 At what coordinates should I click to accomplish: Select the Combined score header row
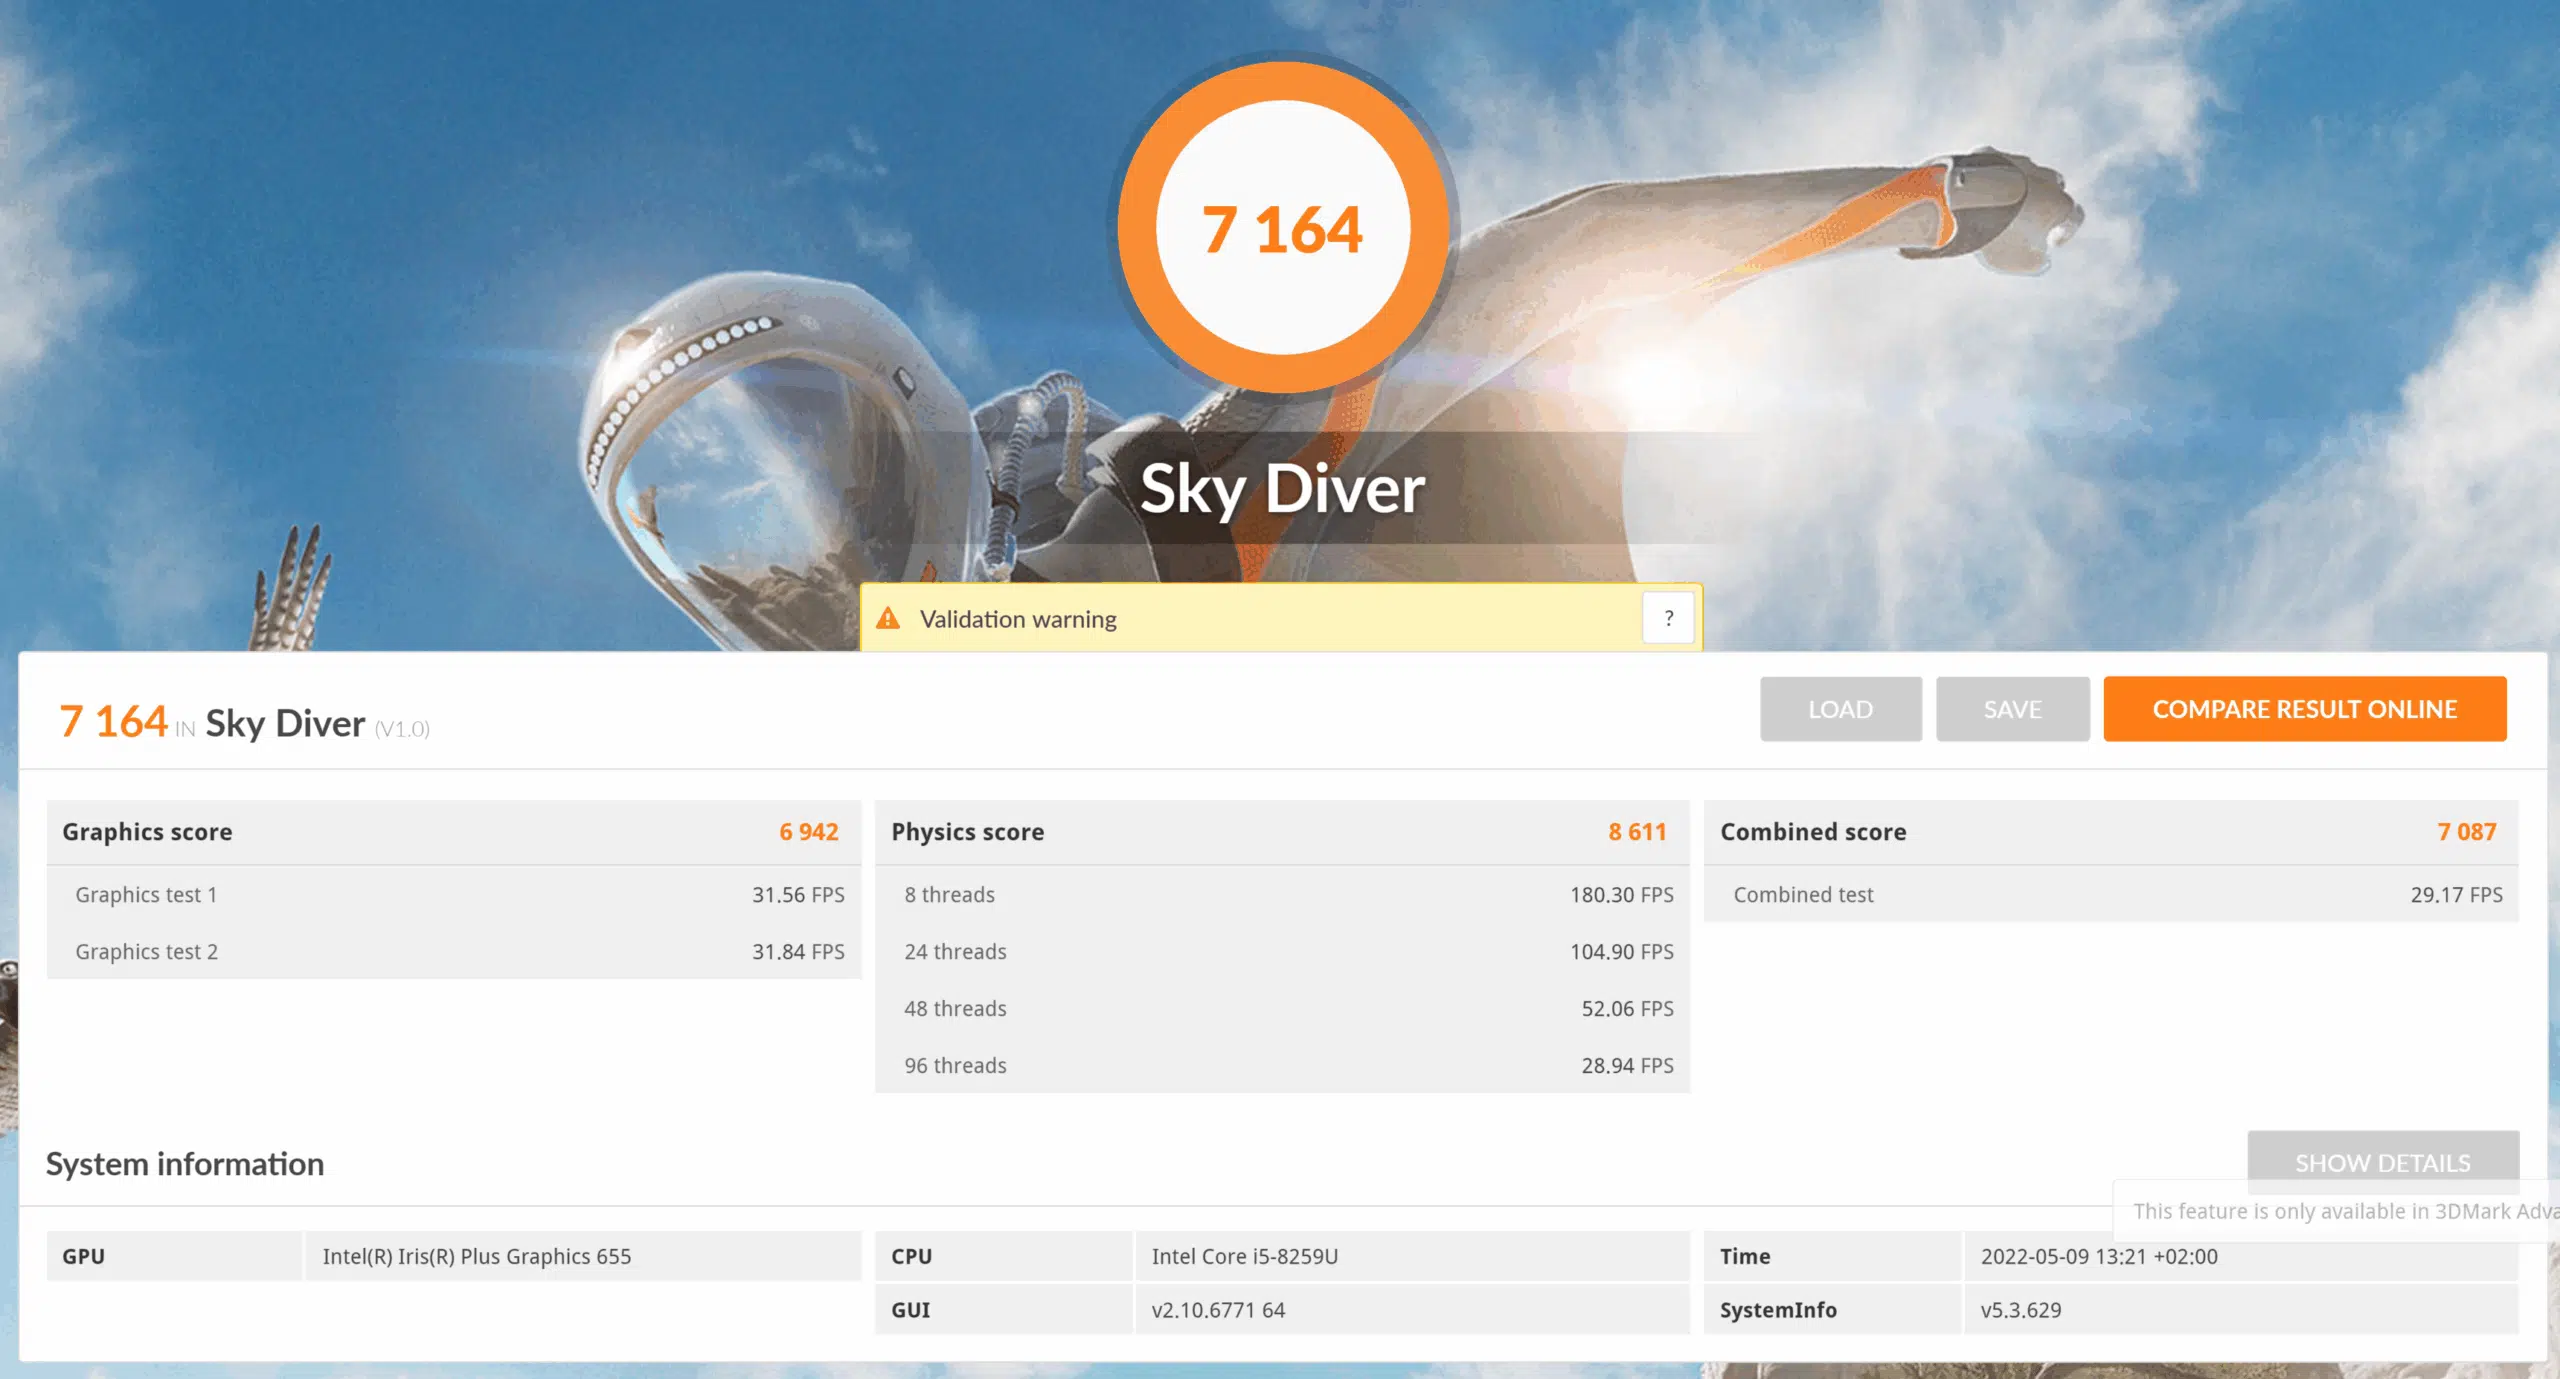tap(2110, 832)
